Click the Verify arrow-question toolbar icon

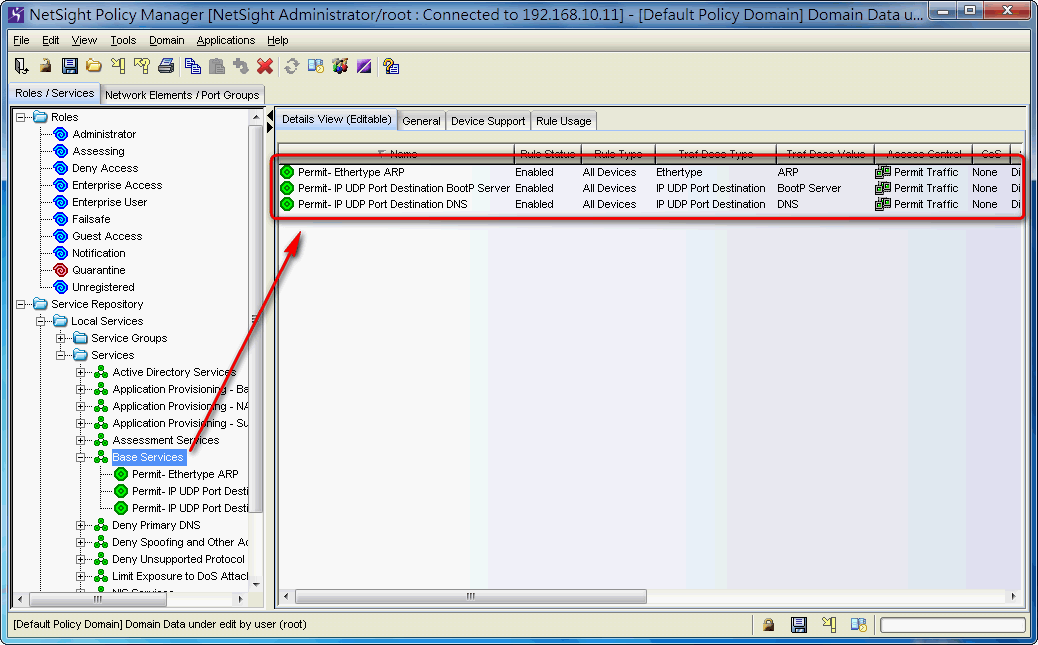[142, 66]
